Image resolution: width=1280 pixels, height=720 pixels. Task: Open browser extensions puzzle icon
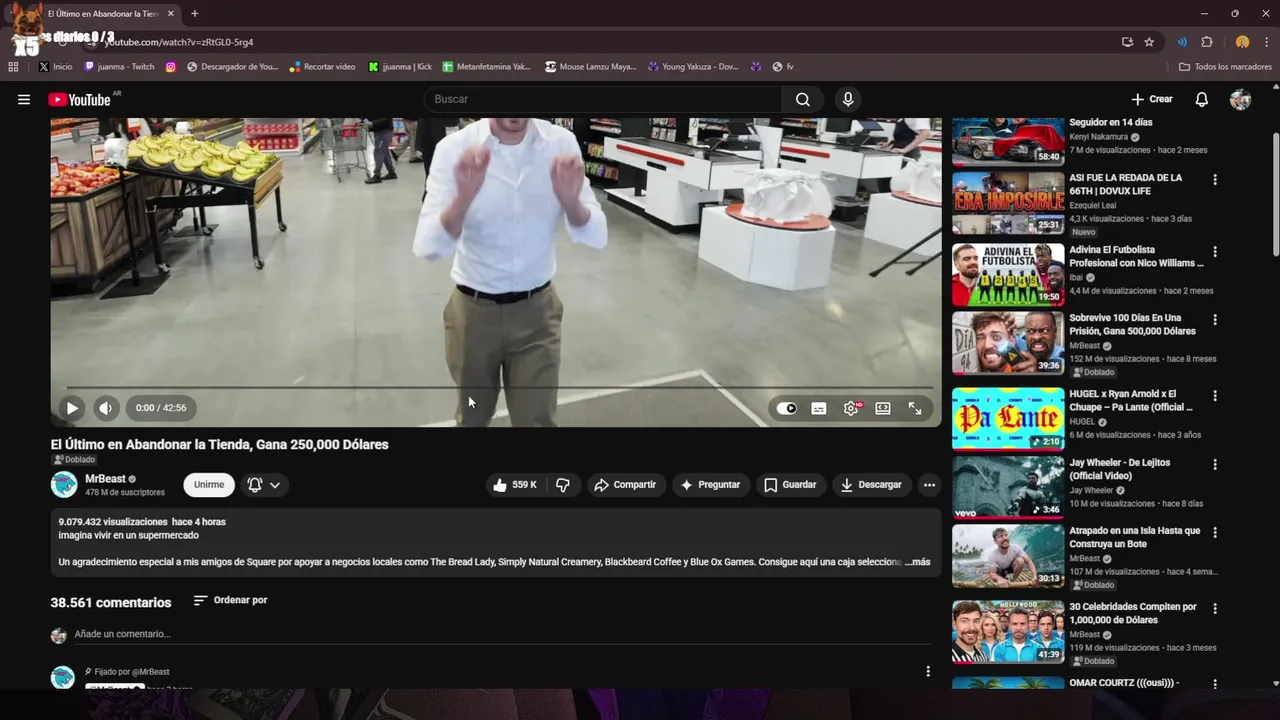(x=1207, y=42)
